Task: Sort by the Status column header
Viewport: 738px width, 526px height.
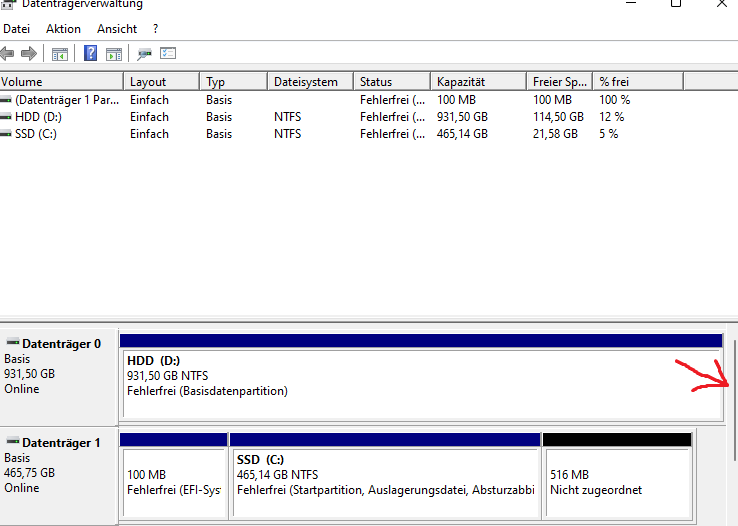Action: 392,81
